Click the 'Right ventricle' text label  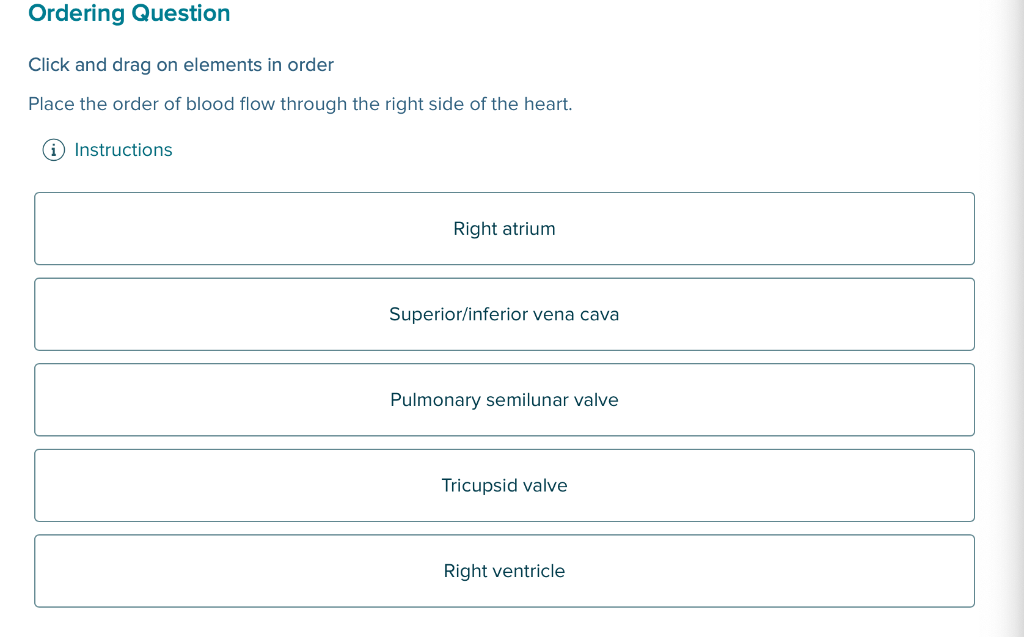click(x=504, y=571)
